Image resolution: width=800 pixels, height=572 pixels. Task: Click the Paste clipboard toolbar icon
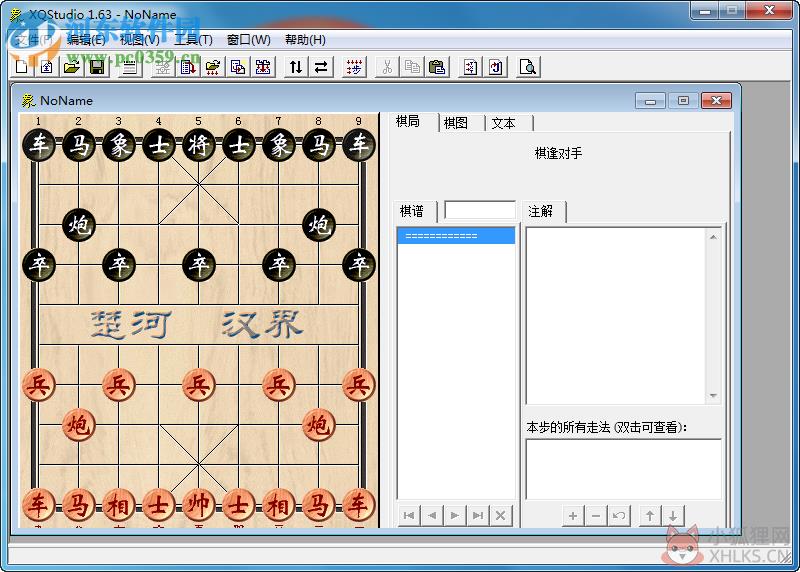pos(437,67)
